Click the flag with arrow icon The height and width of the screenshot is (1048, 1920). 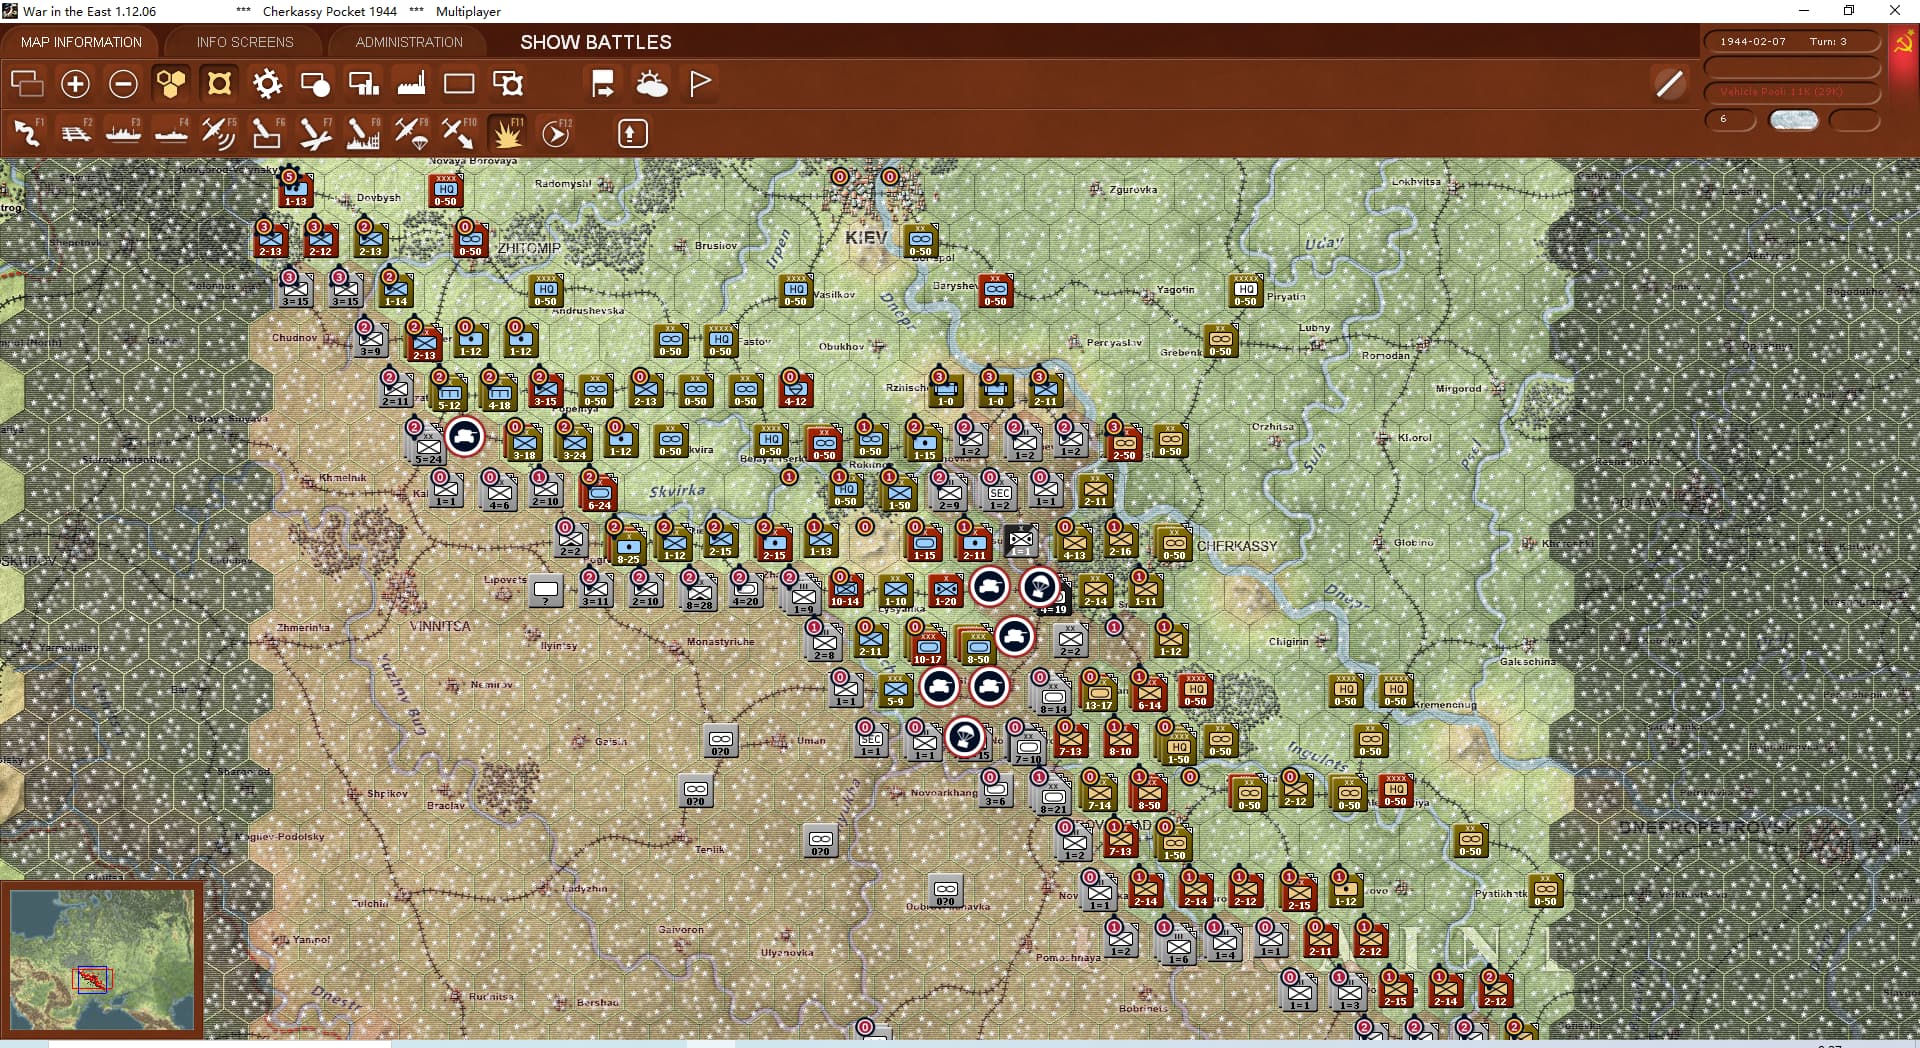(x=603, y=84)
